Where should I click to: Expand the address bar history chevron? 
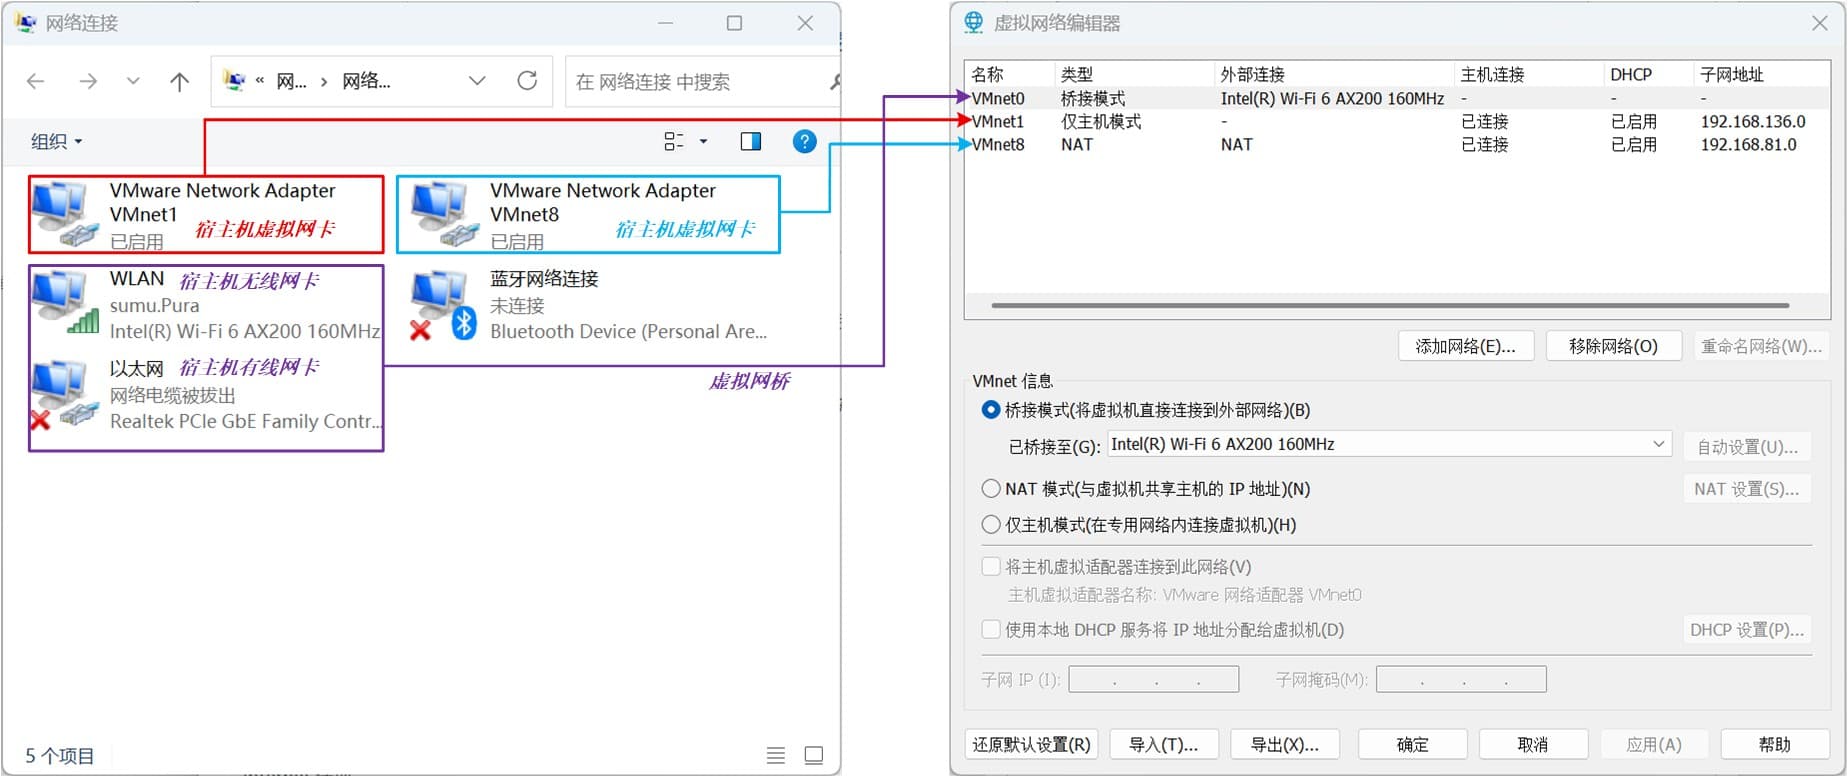(477, 81)
